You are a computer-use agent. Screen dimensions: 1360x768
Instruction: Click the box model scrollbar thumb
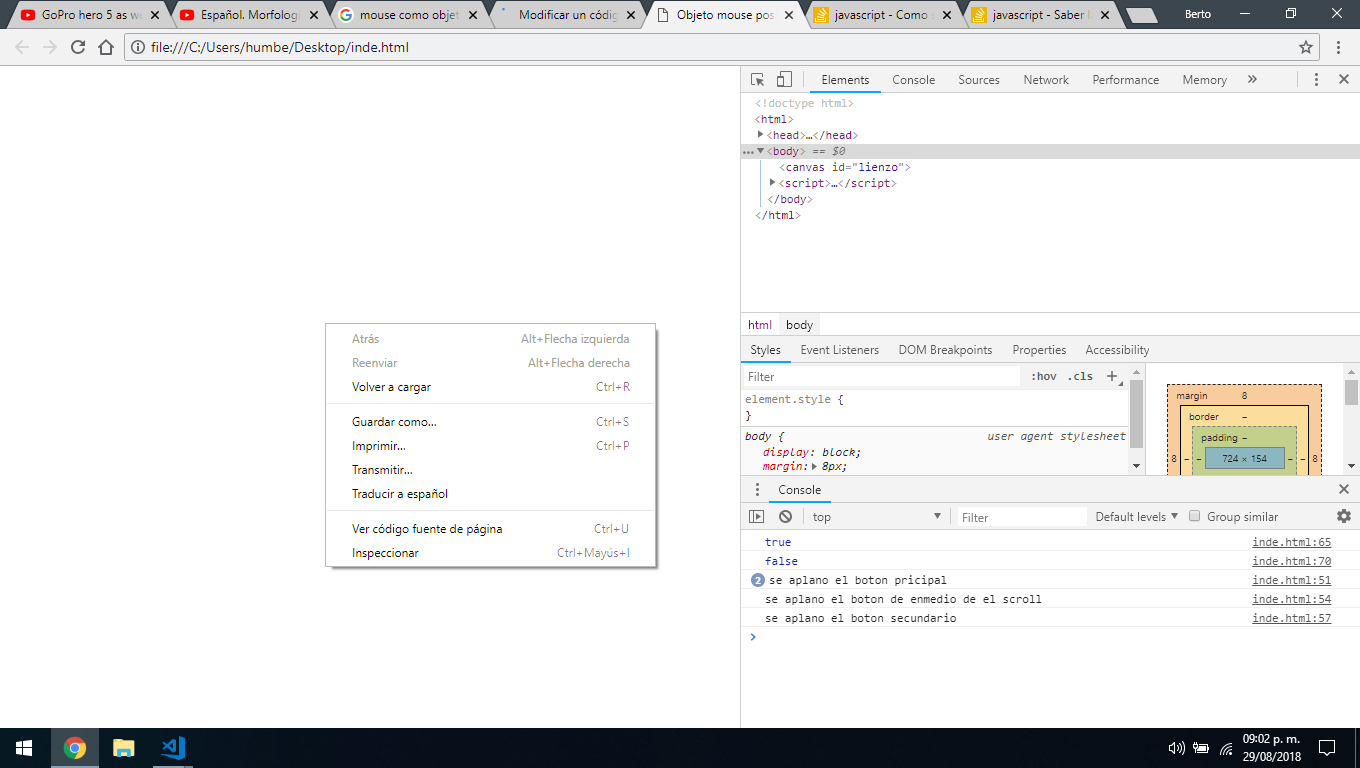pyautogui.click(x=1351, y=392)
